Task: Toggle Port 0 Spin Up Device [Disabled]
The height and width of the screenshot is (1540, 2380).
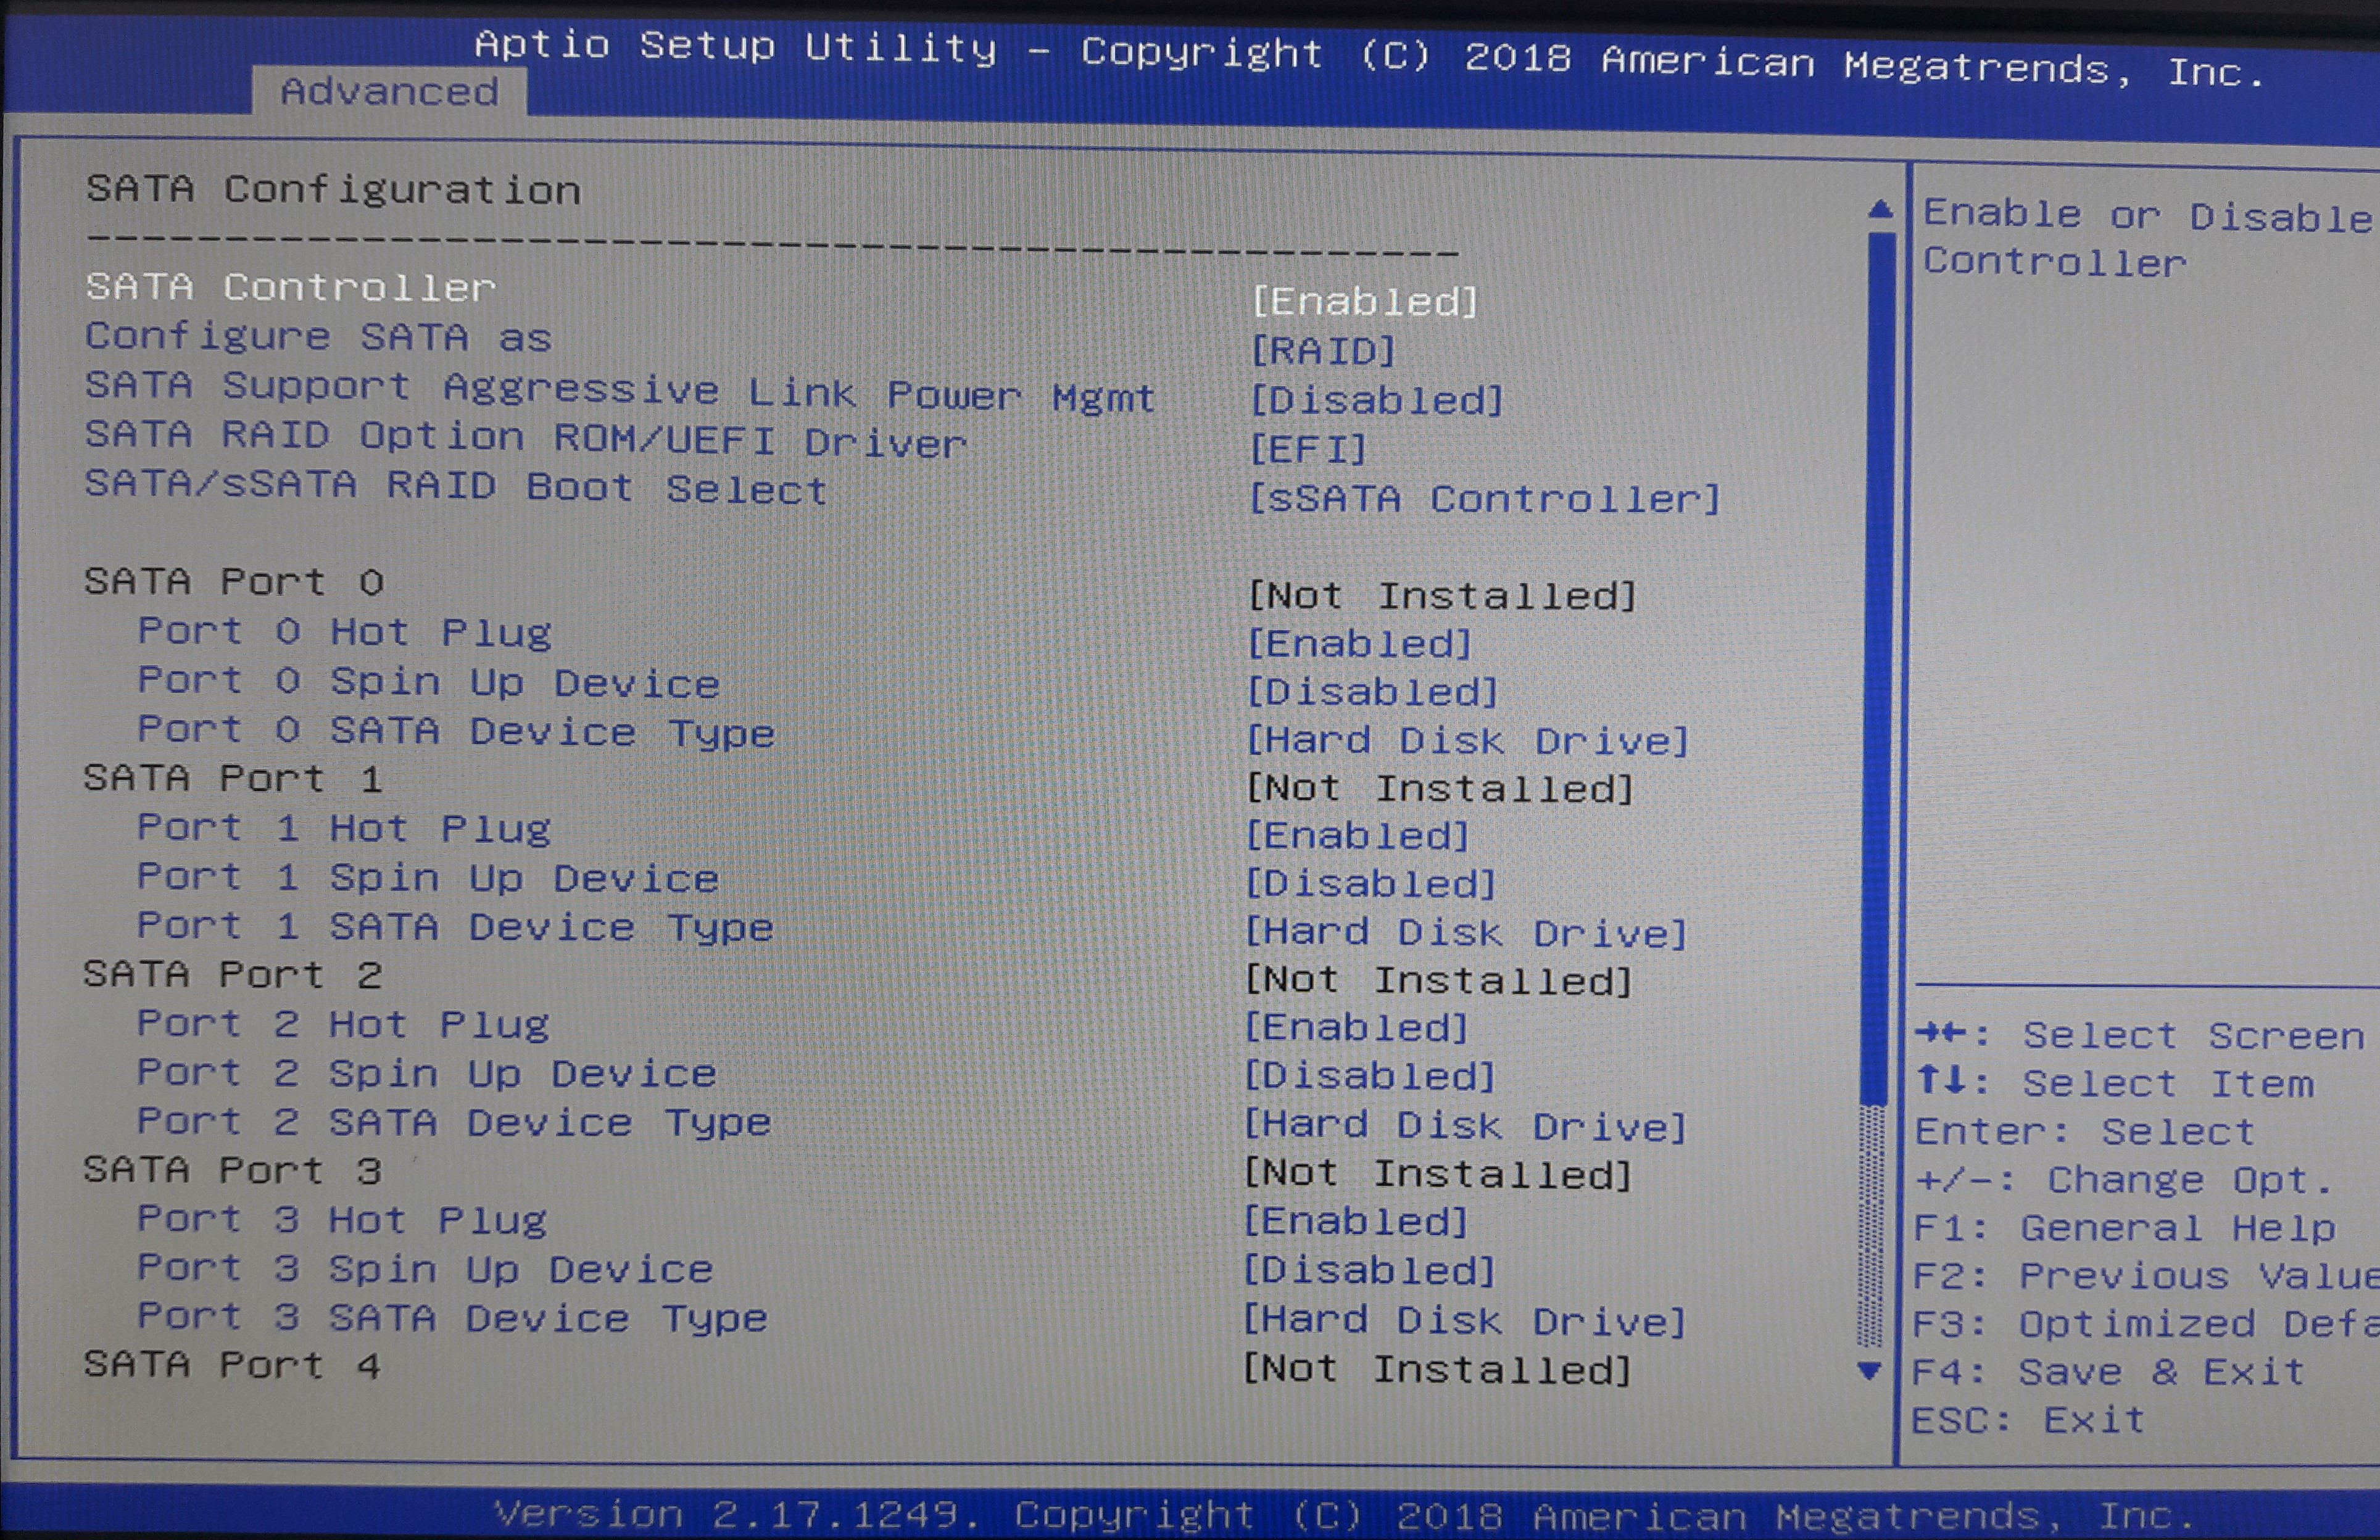Action: click(x=1373, y=692)
